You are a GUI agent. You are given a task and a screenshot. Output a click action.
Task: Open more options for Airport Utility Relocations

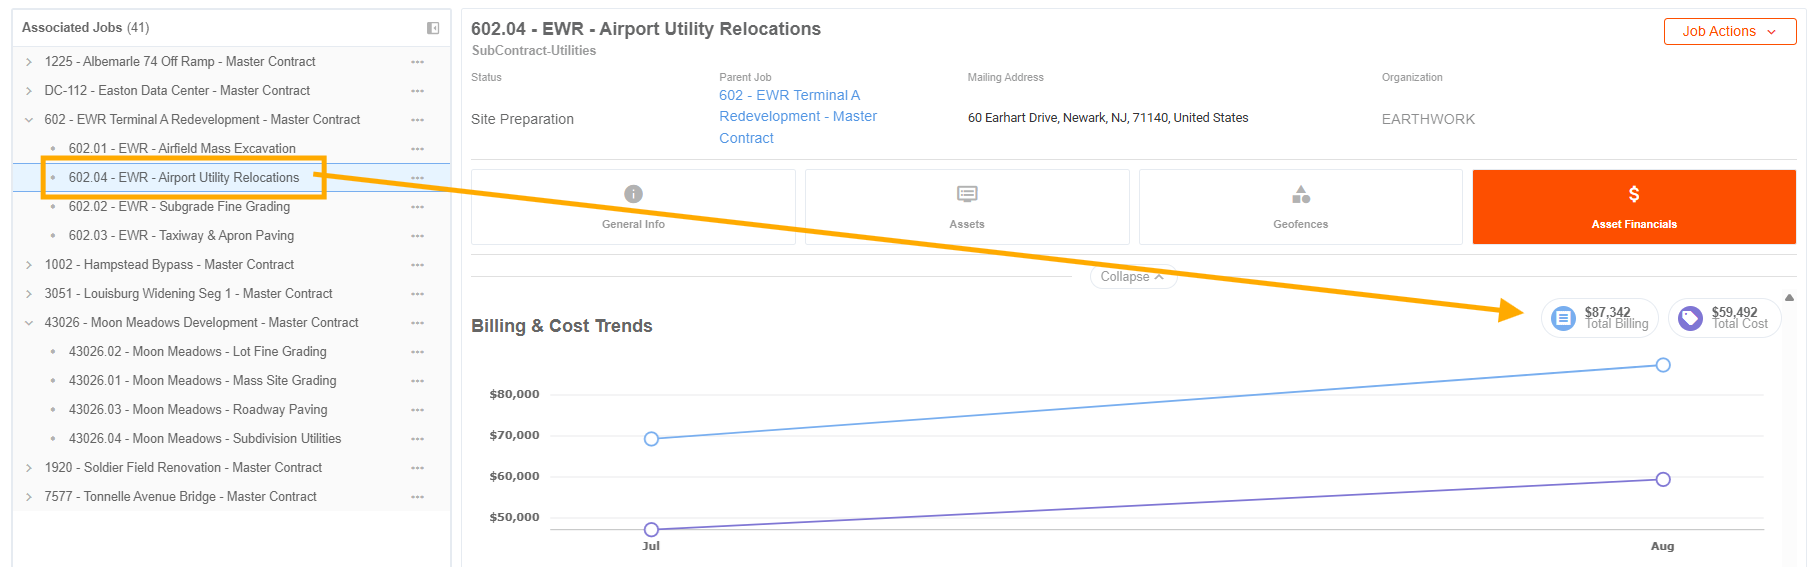click(x=417, y=178)
